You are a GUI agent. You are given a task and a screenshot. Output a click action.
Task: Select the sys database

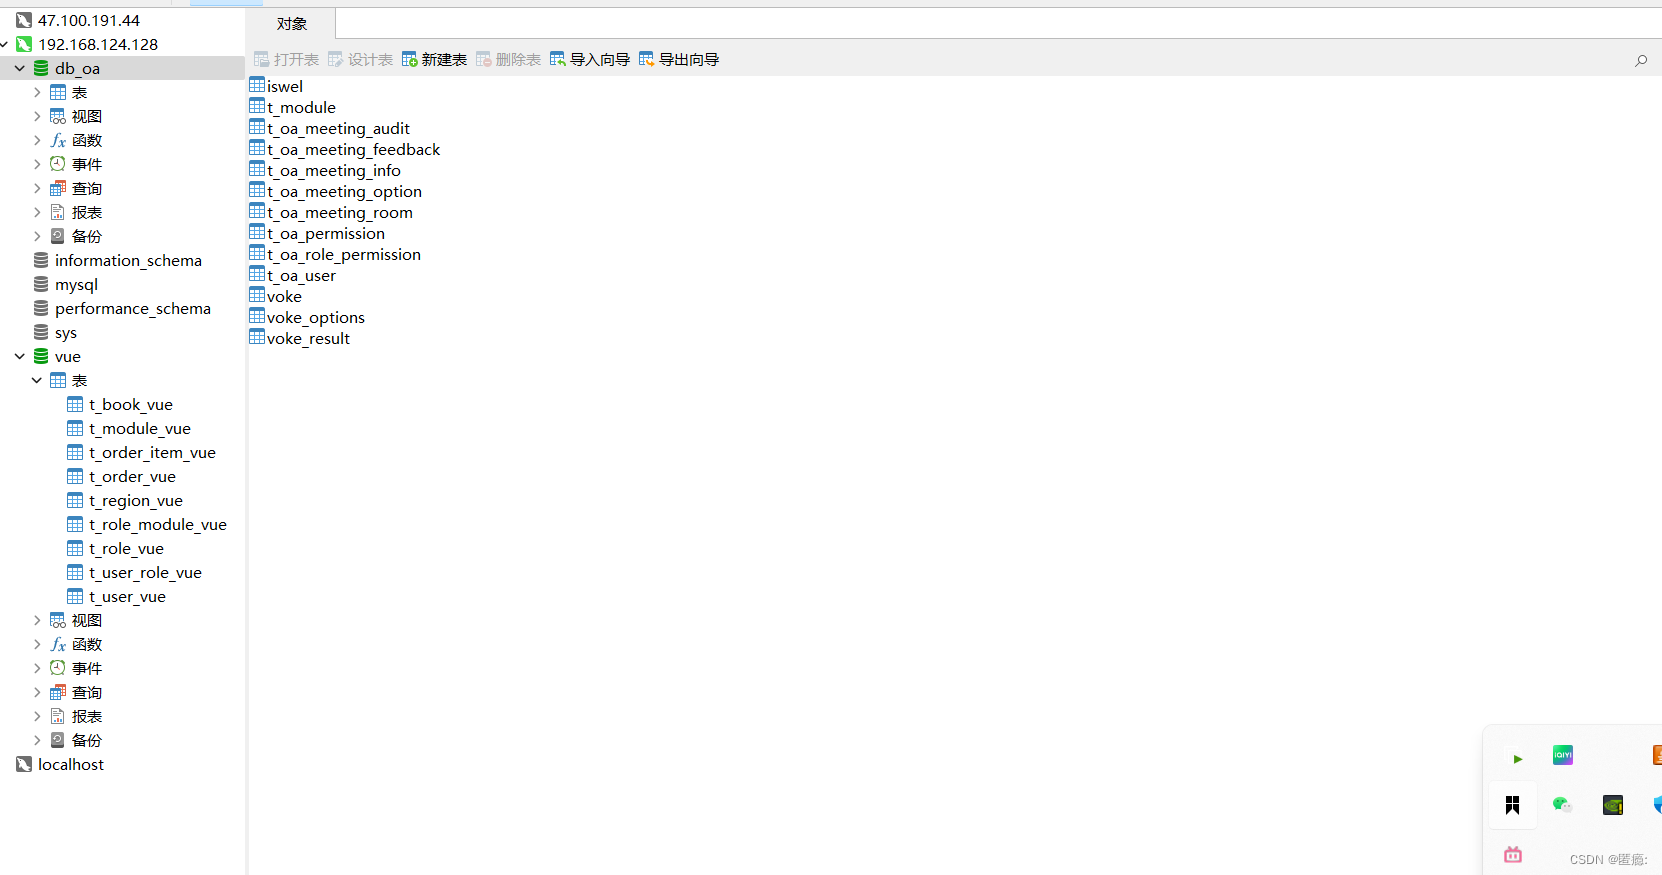point(66,332)
